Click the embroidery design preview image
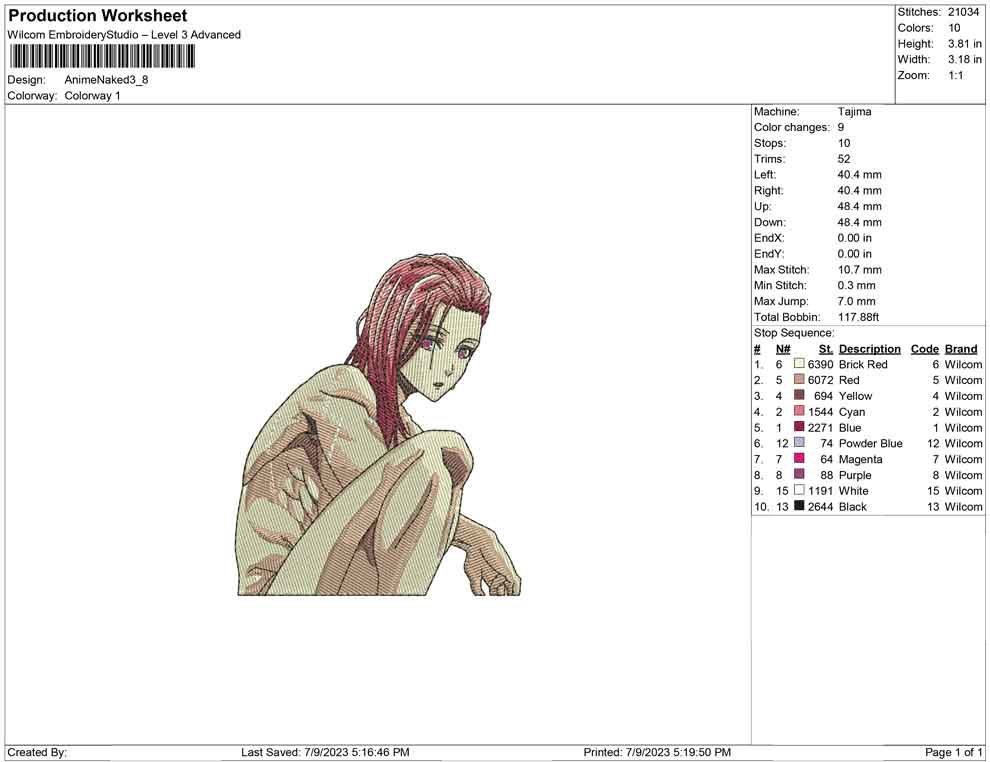This screenshot has width=990, height=762. (379, 424)
